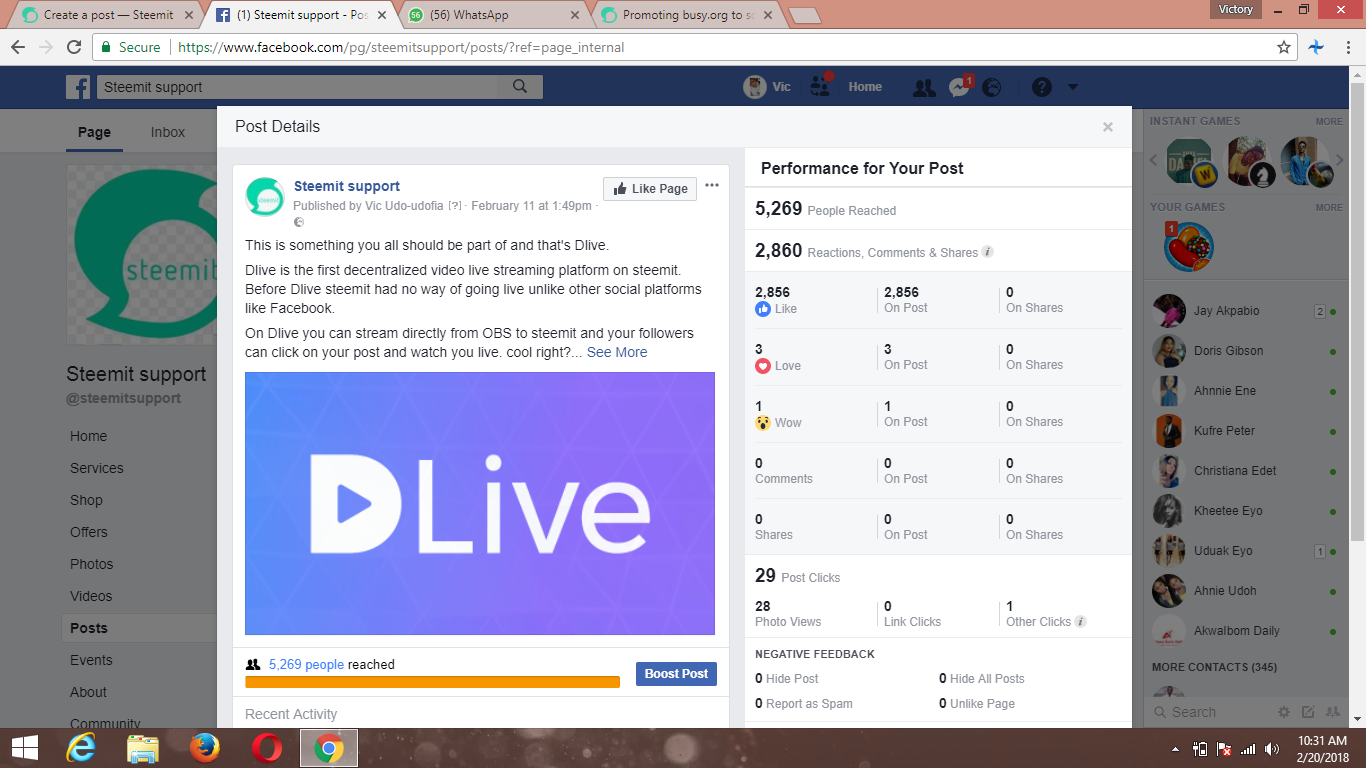Click the Facebook logo icon

[78, 87]
